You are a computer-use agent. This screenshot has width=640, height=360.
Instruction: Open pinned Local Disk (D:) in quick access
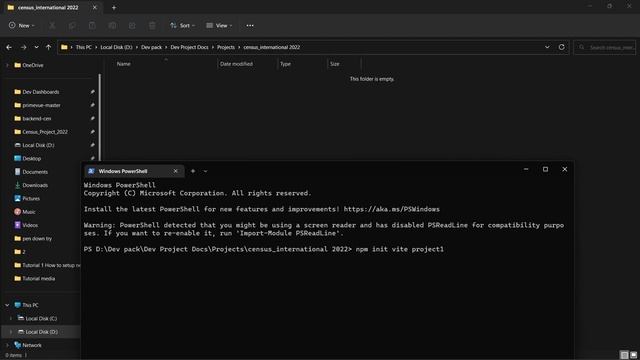(x=38, y=145)
